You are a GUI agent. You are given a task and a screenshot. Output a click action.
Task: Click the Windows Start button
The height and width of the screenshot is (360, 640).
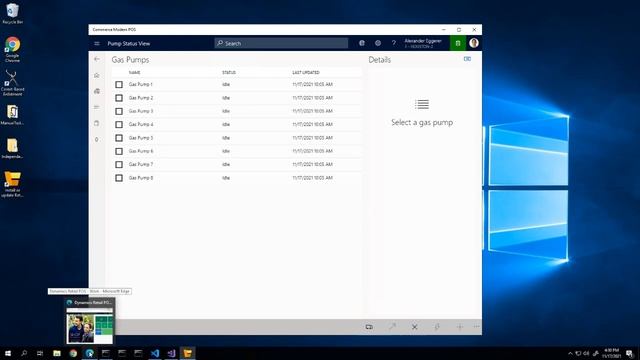click(x=8, y=353)
